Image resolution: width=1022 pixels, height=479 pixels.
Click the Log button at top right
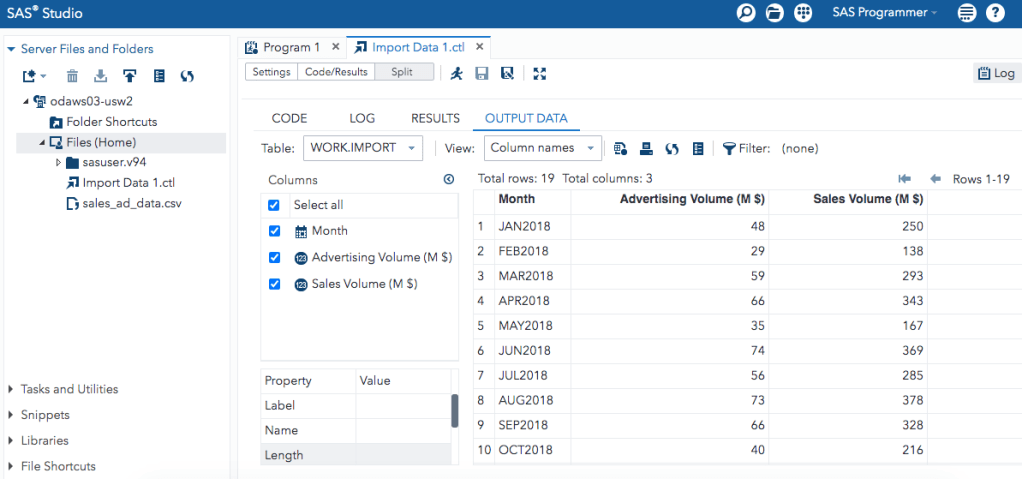pyautogui.click(x=996, y=73)
